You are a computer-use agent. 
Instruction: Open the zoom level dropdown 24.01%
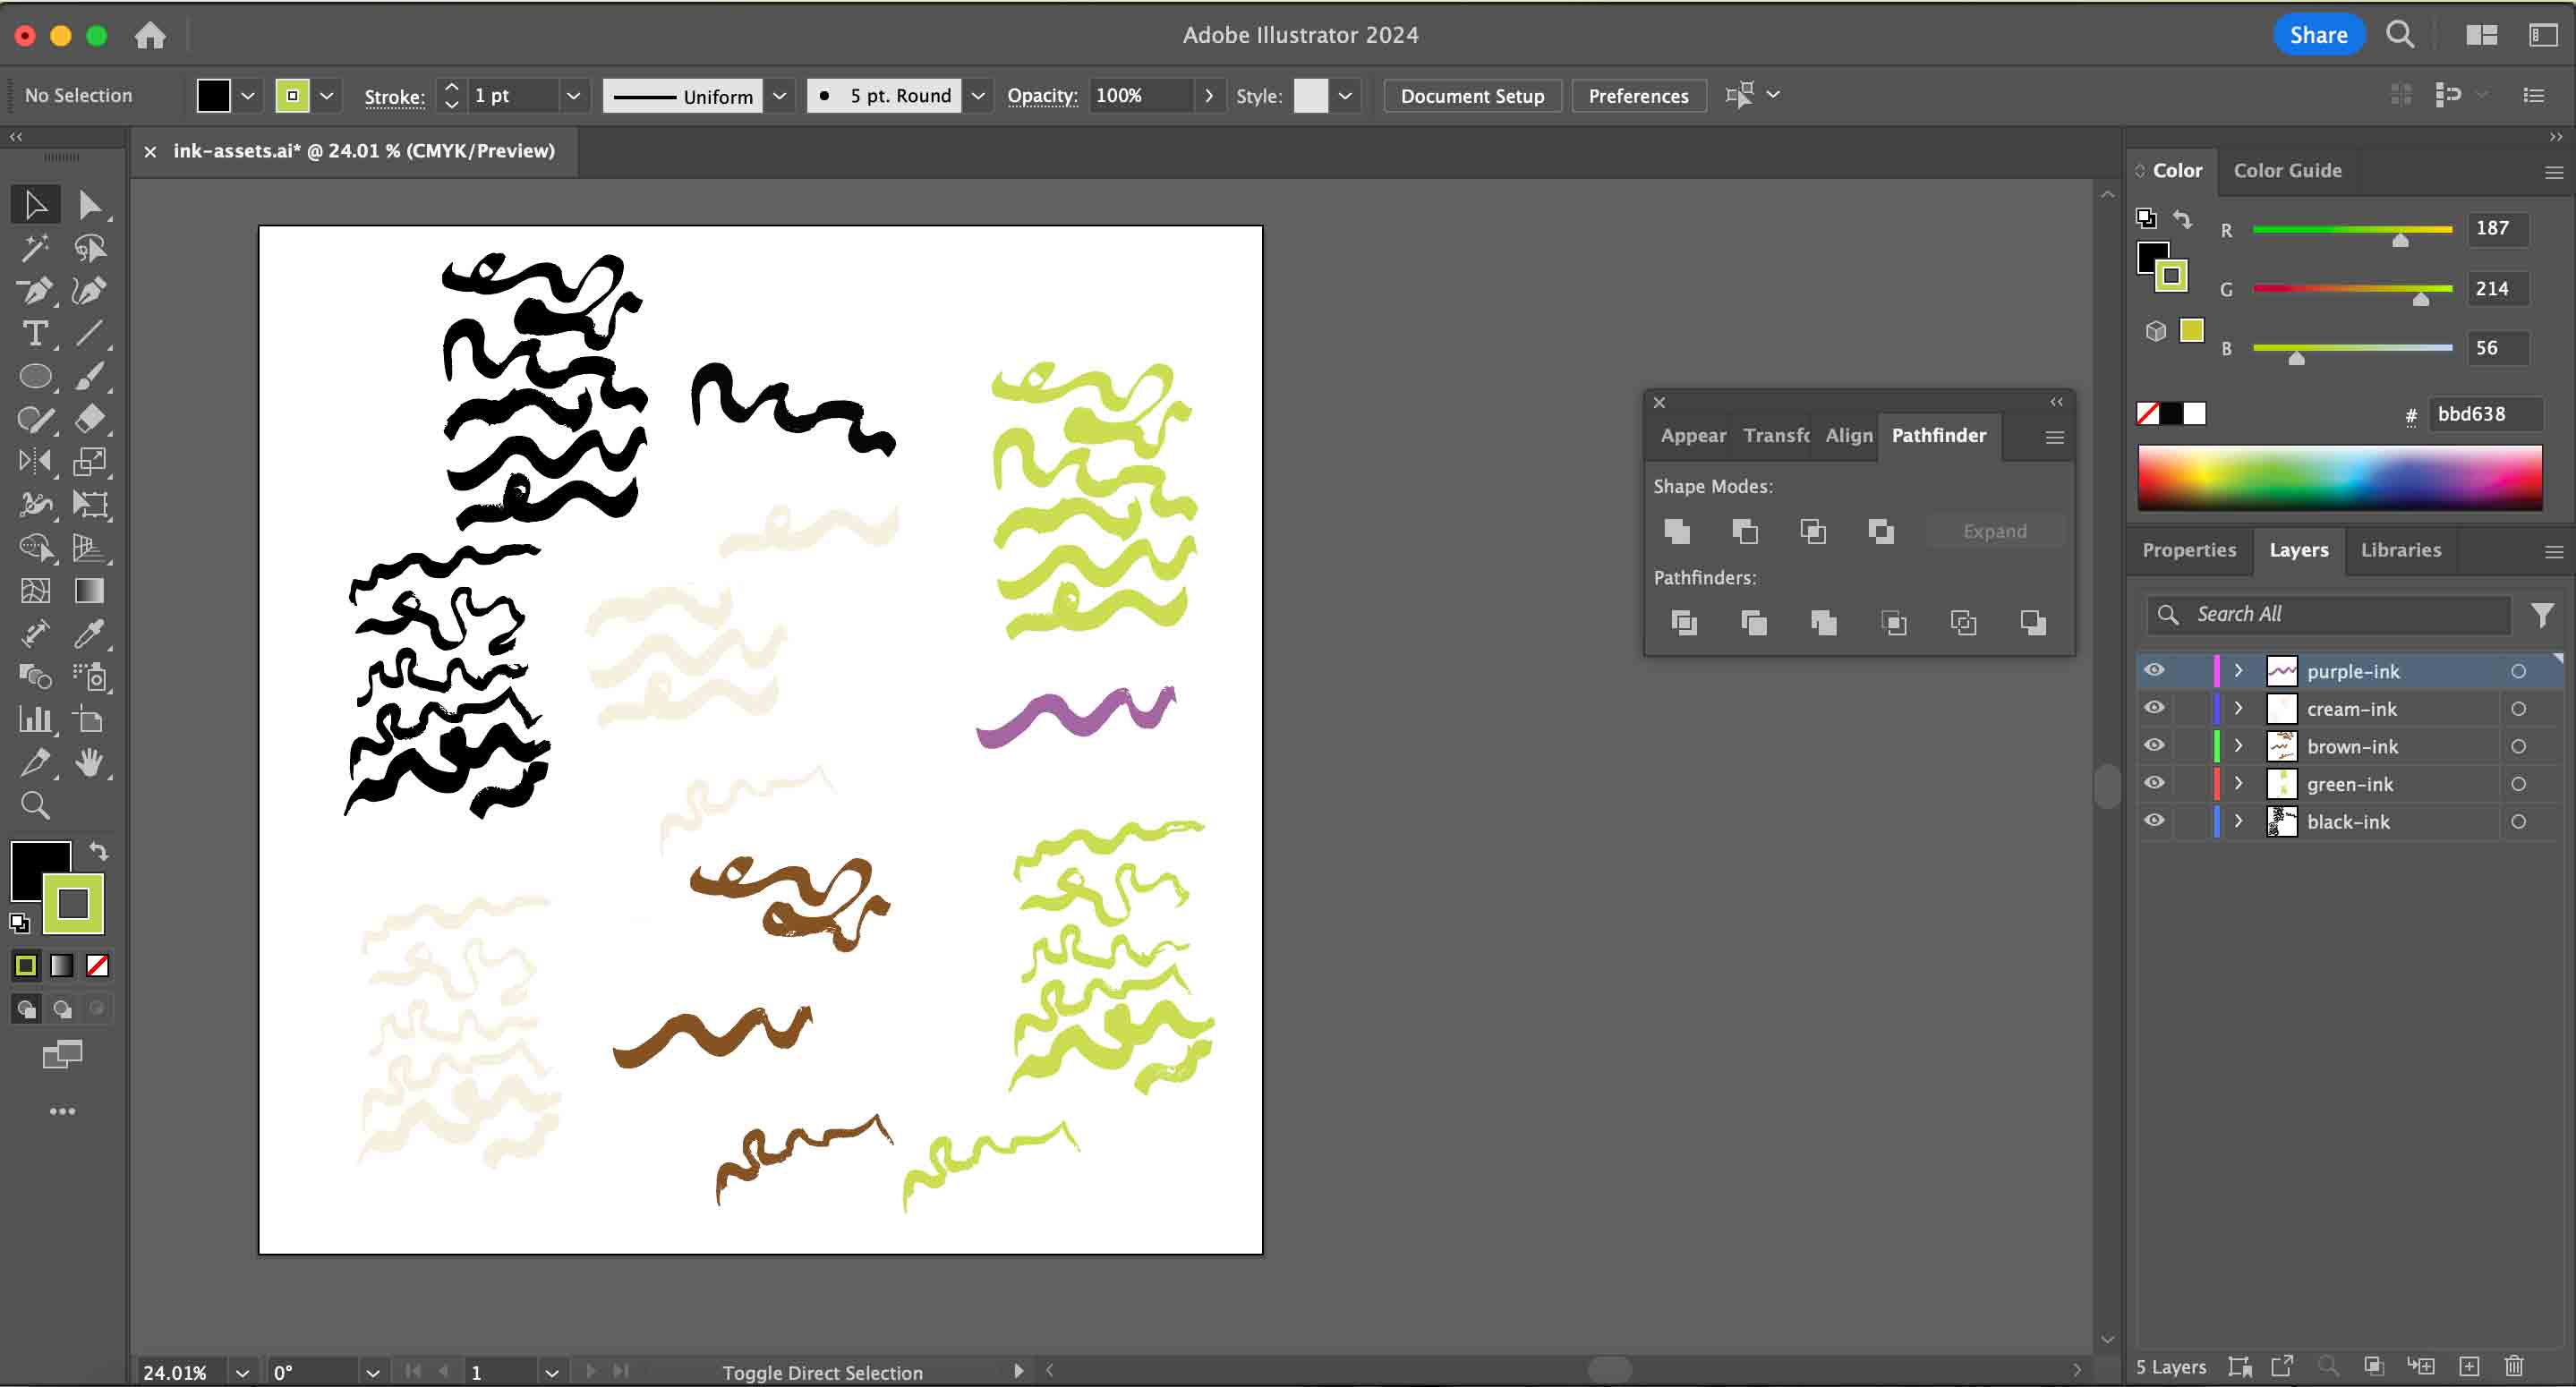coord(242,1372)
